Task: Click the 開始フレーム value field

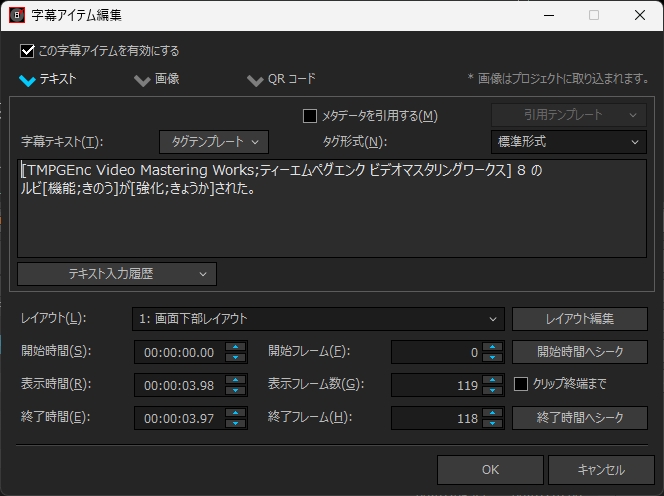Action: coord(437,352)
